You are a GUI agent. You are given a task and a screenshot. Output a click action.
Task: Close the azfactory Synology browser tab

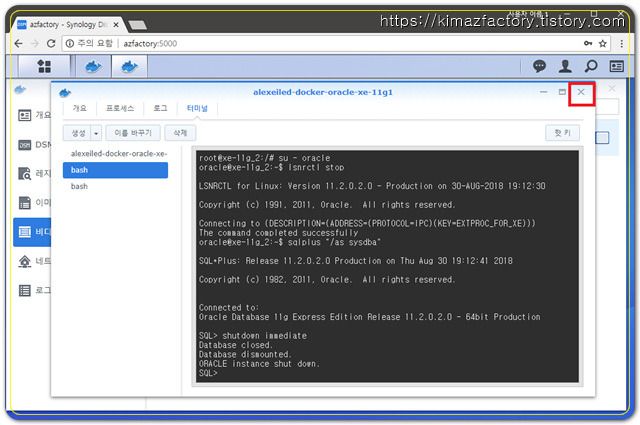(x=116, y=25)
